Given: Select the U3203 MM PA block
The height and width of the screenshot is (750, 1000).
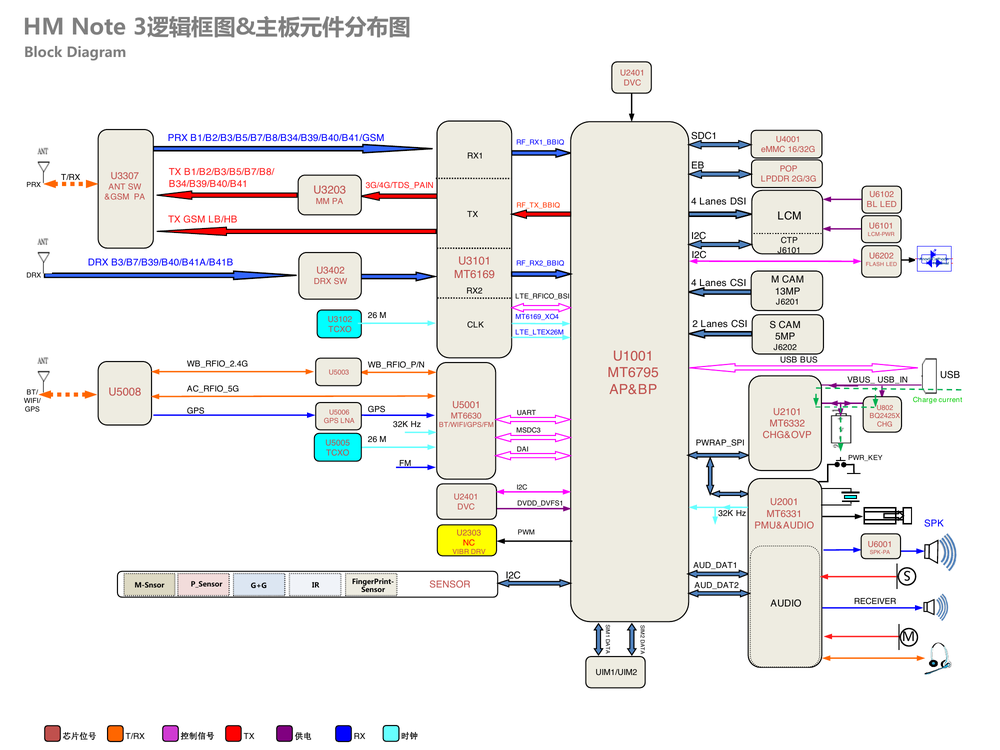Looking at the screenshot, I should click(330, 195).
